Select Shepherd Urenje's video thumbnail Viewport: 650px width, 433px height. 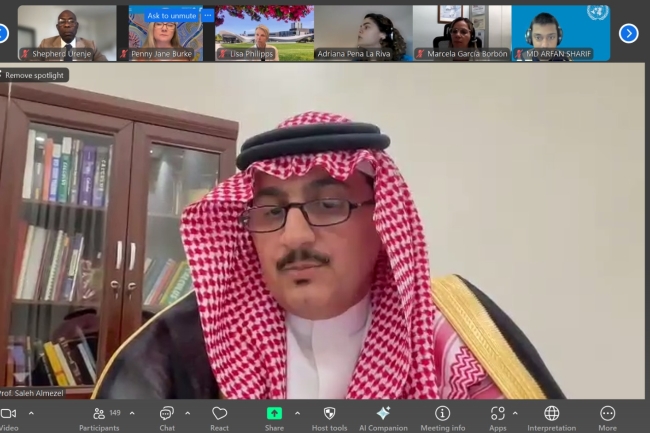[67, 33]
